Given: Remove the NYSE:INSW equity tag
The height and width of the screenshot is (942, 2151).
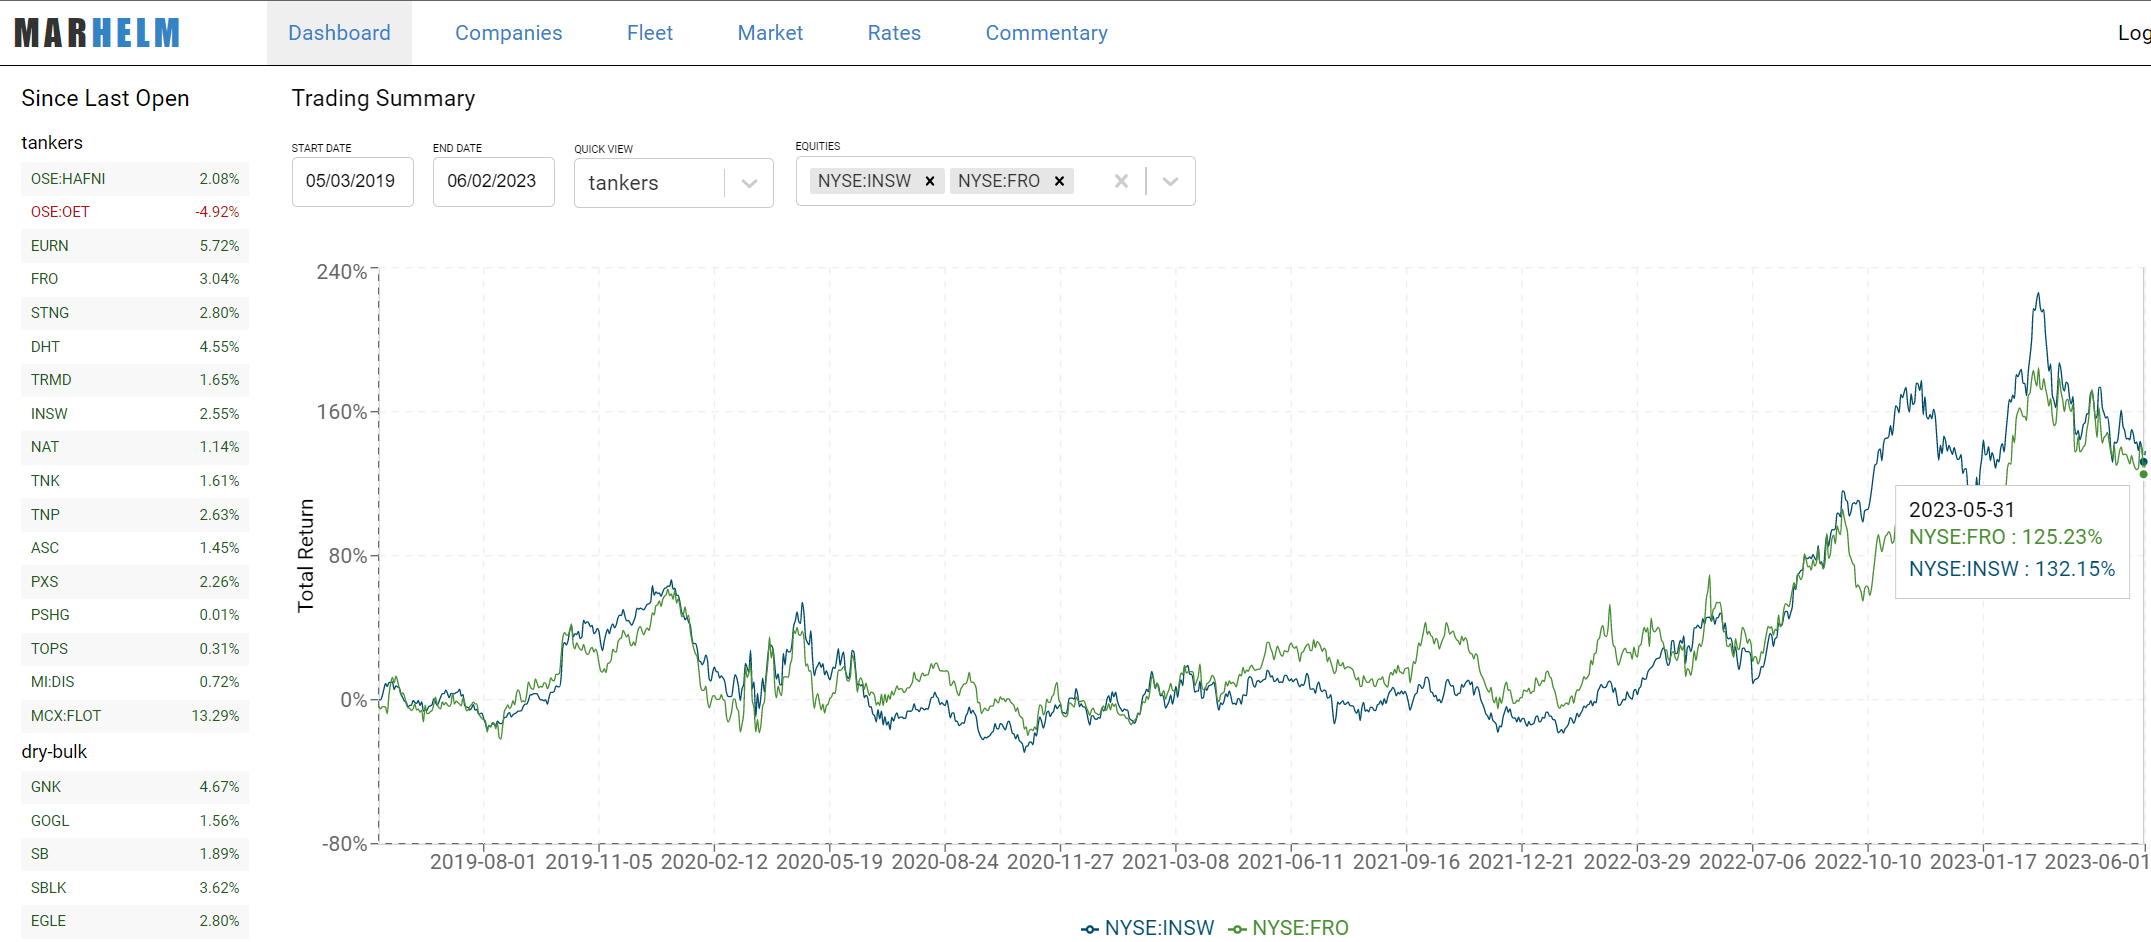Looking at the screenshot, I should (930, 181).
